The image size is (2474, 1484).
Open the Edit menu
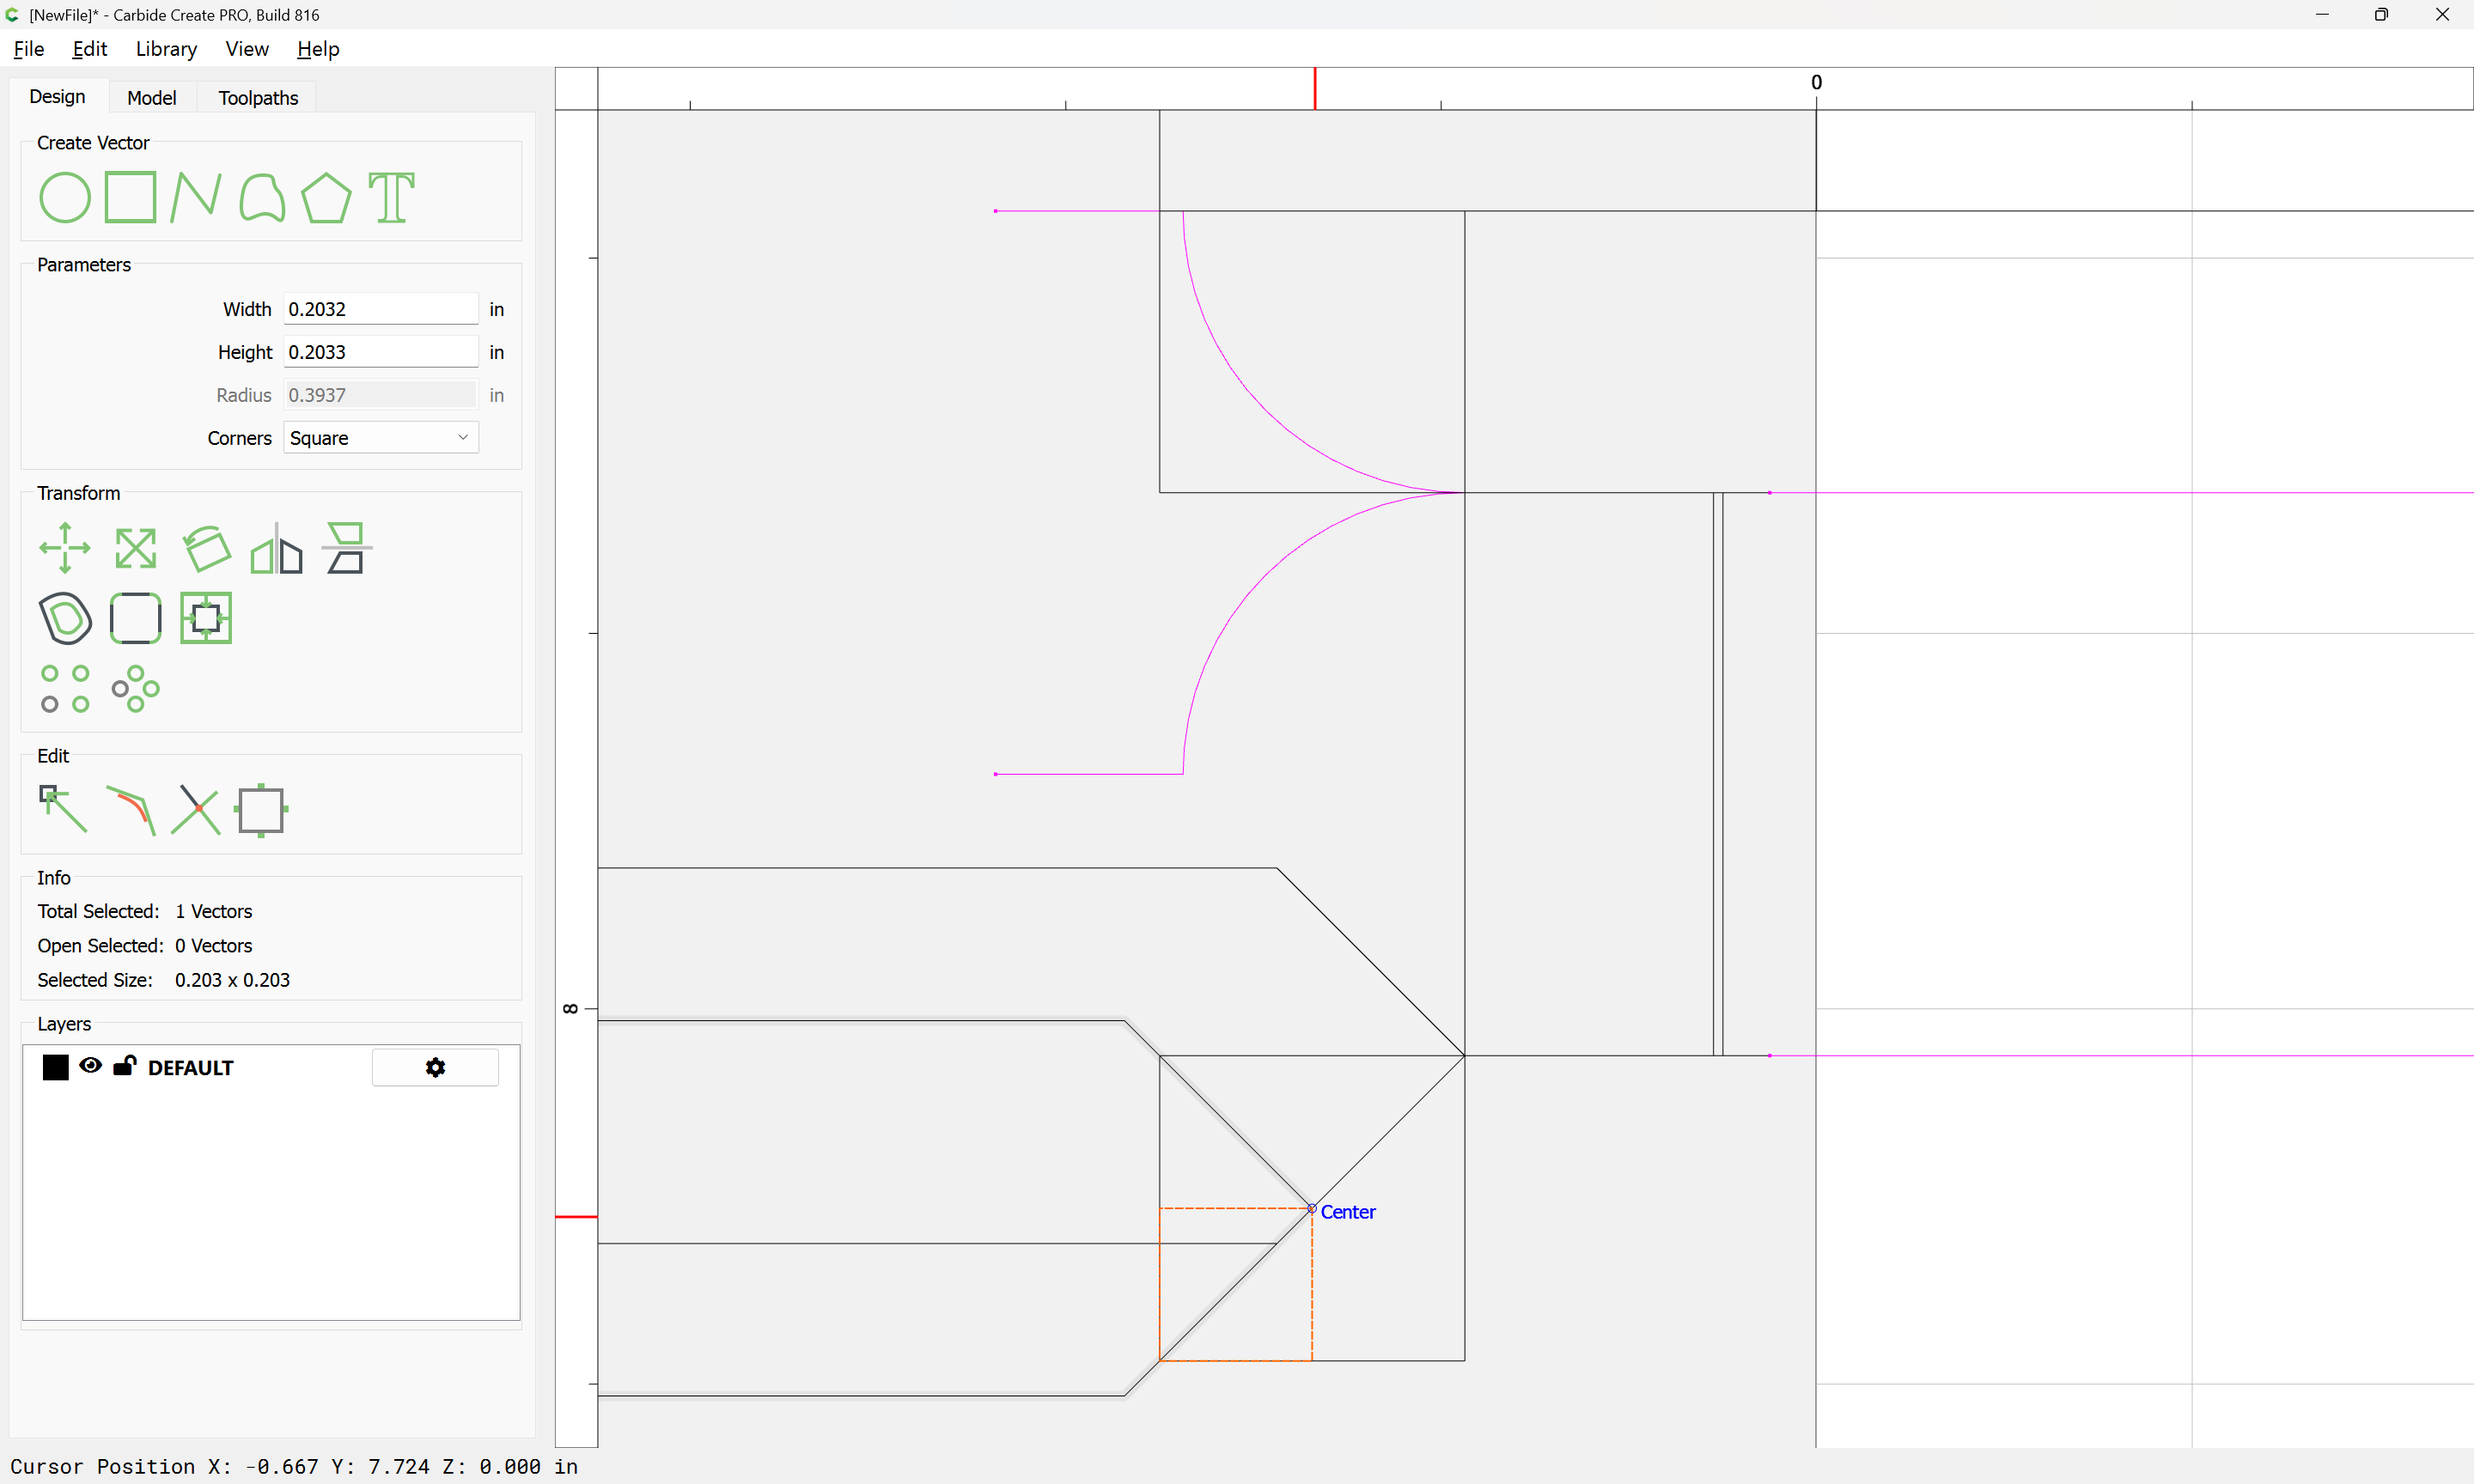point(90,49)
